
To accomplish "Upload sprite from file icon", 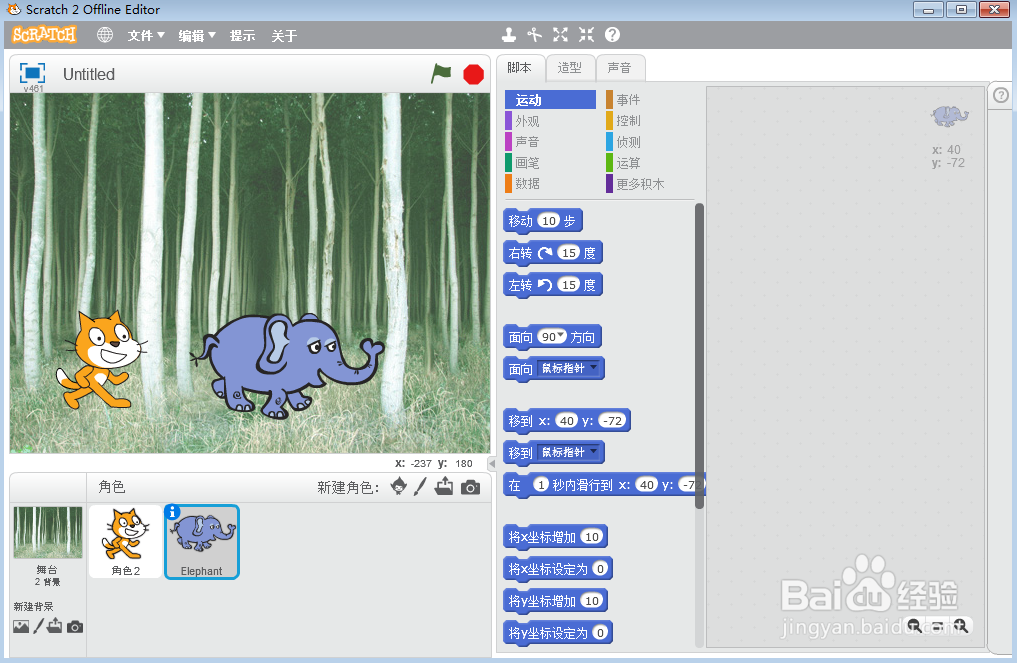I will click(444, 486).
